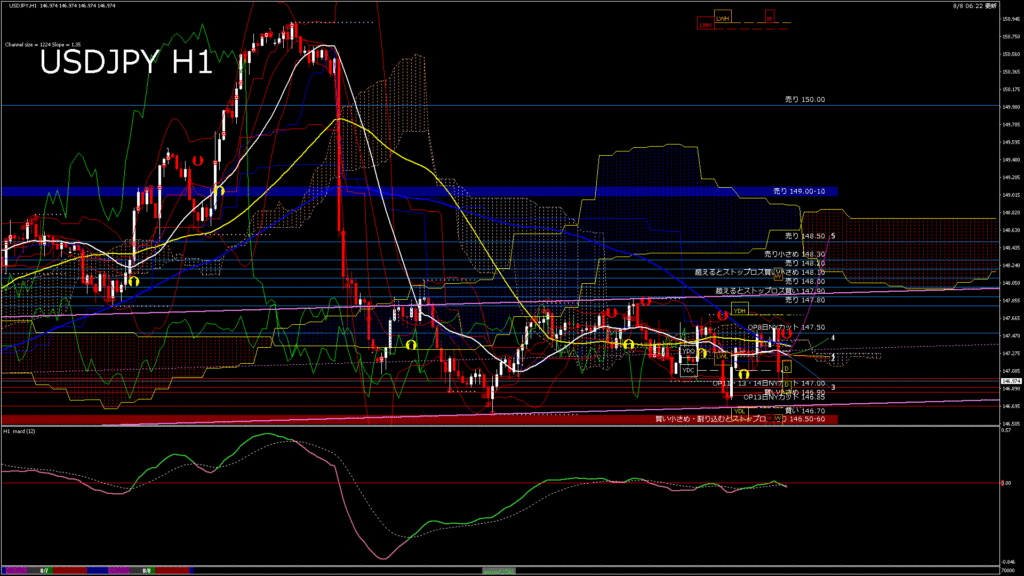Click the M box in top-right legend

(769, 18)
